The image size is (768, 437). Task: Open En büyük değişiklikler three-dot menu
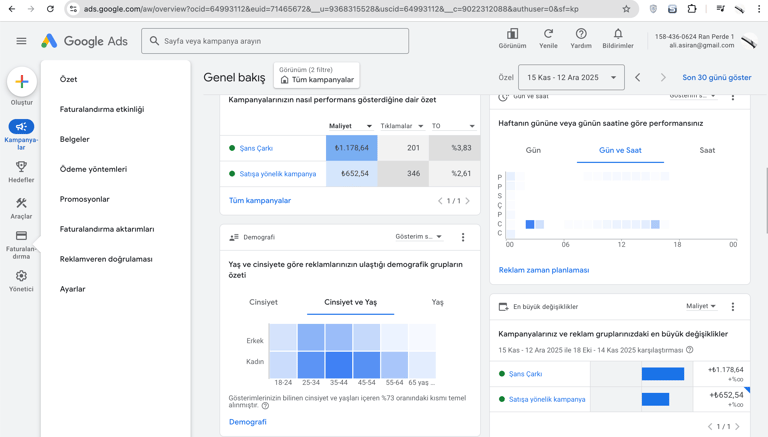[x=733, y=307]
